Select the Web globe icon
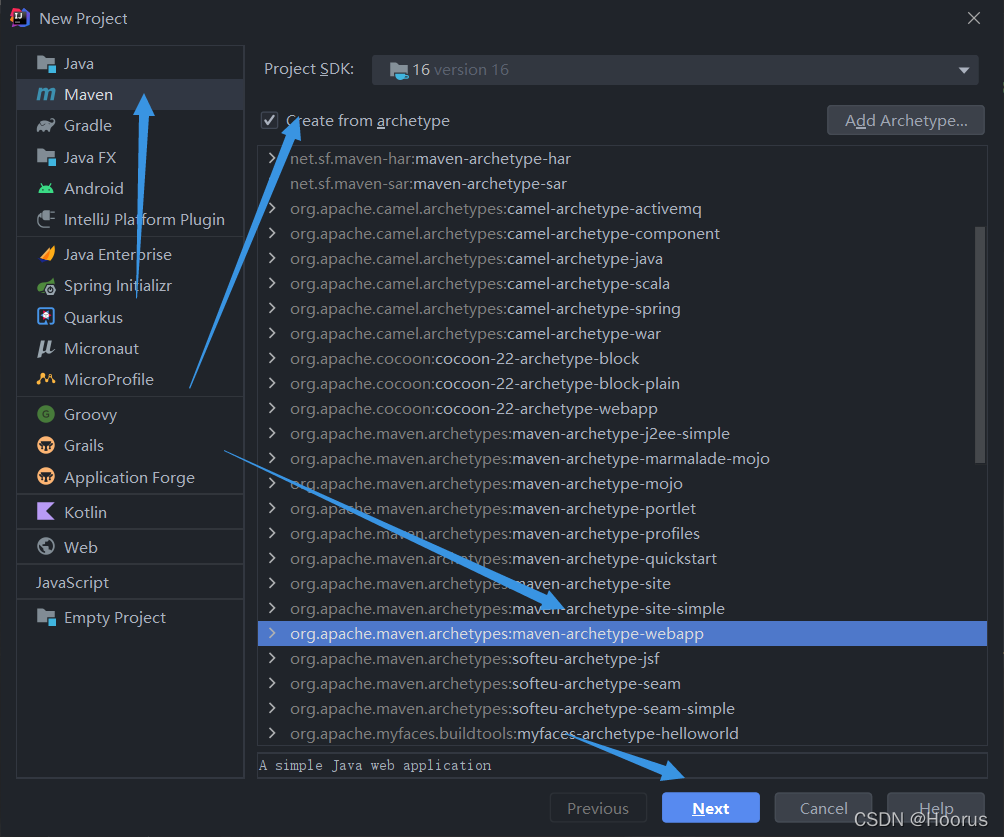Screen dimensions: 1004x837 pyautogui.click(x=46, y=547)
